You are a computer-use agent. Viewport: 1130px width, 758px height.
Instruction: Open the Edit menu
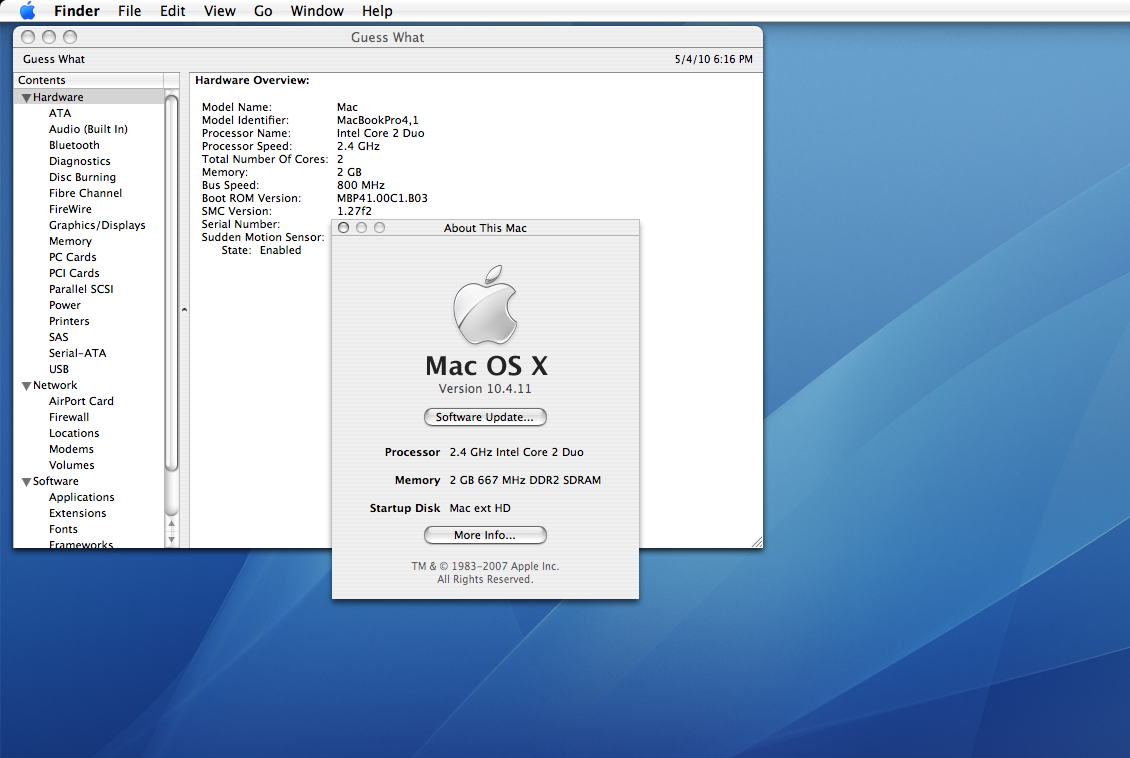(x=172, y=11)
